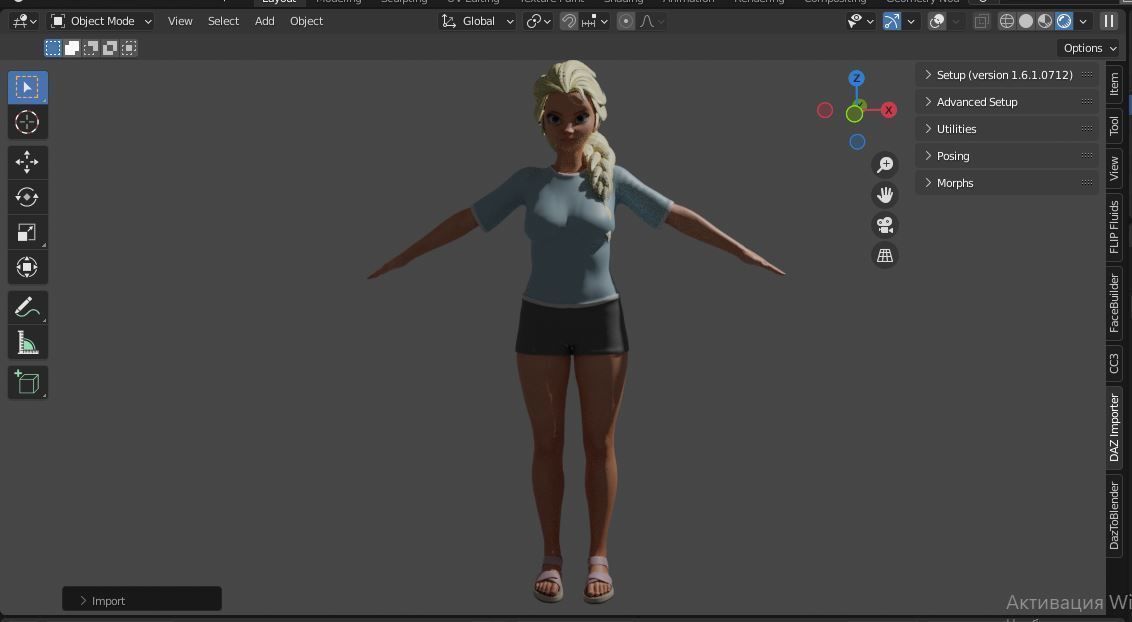The height and width of the screenshot is (622, 1132).
Task: Switch perspective/orthographic with the grid icon
Action: (884, 255)
